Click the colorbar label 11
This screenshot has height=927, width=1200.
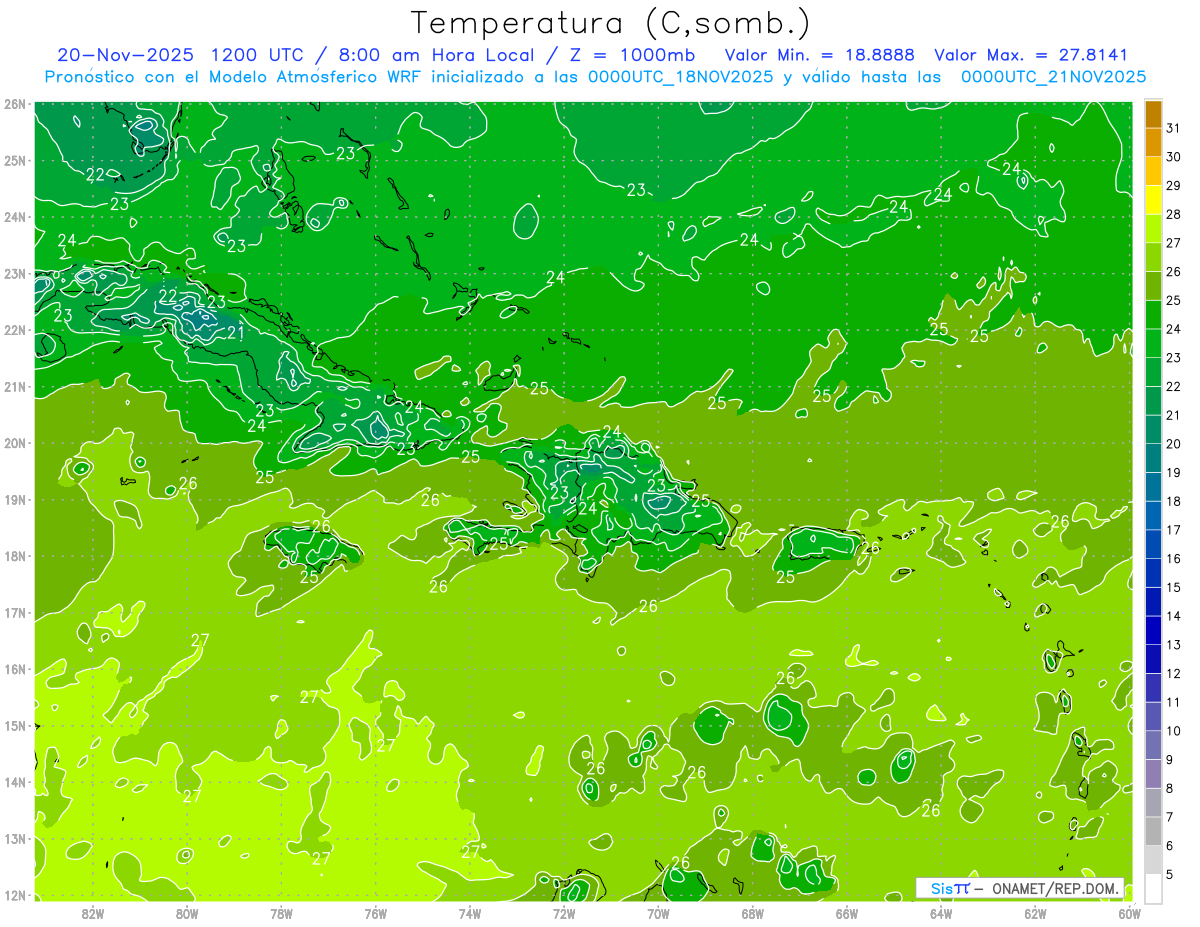[1174, 702]
